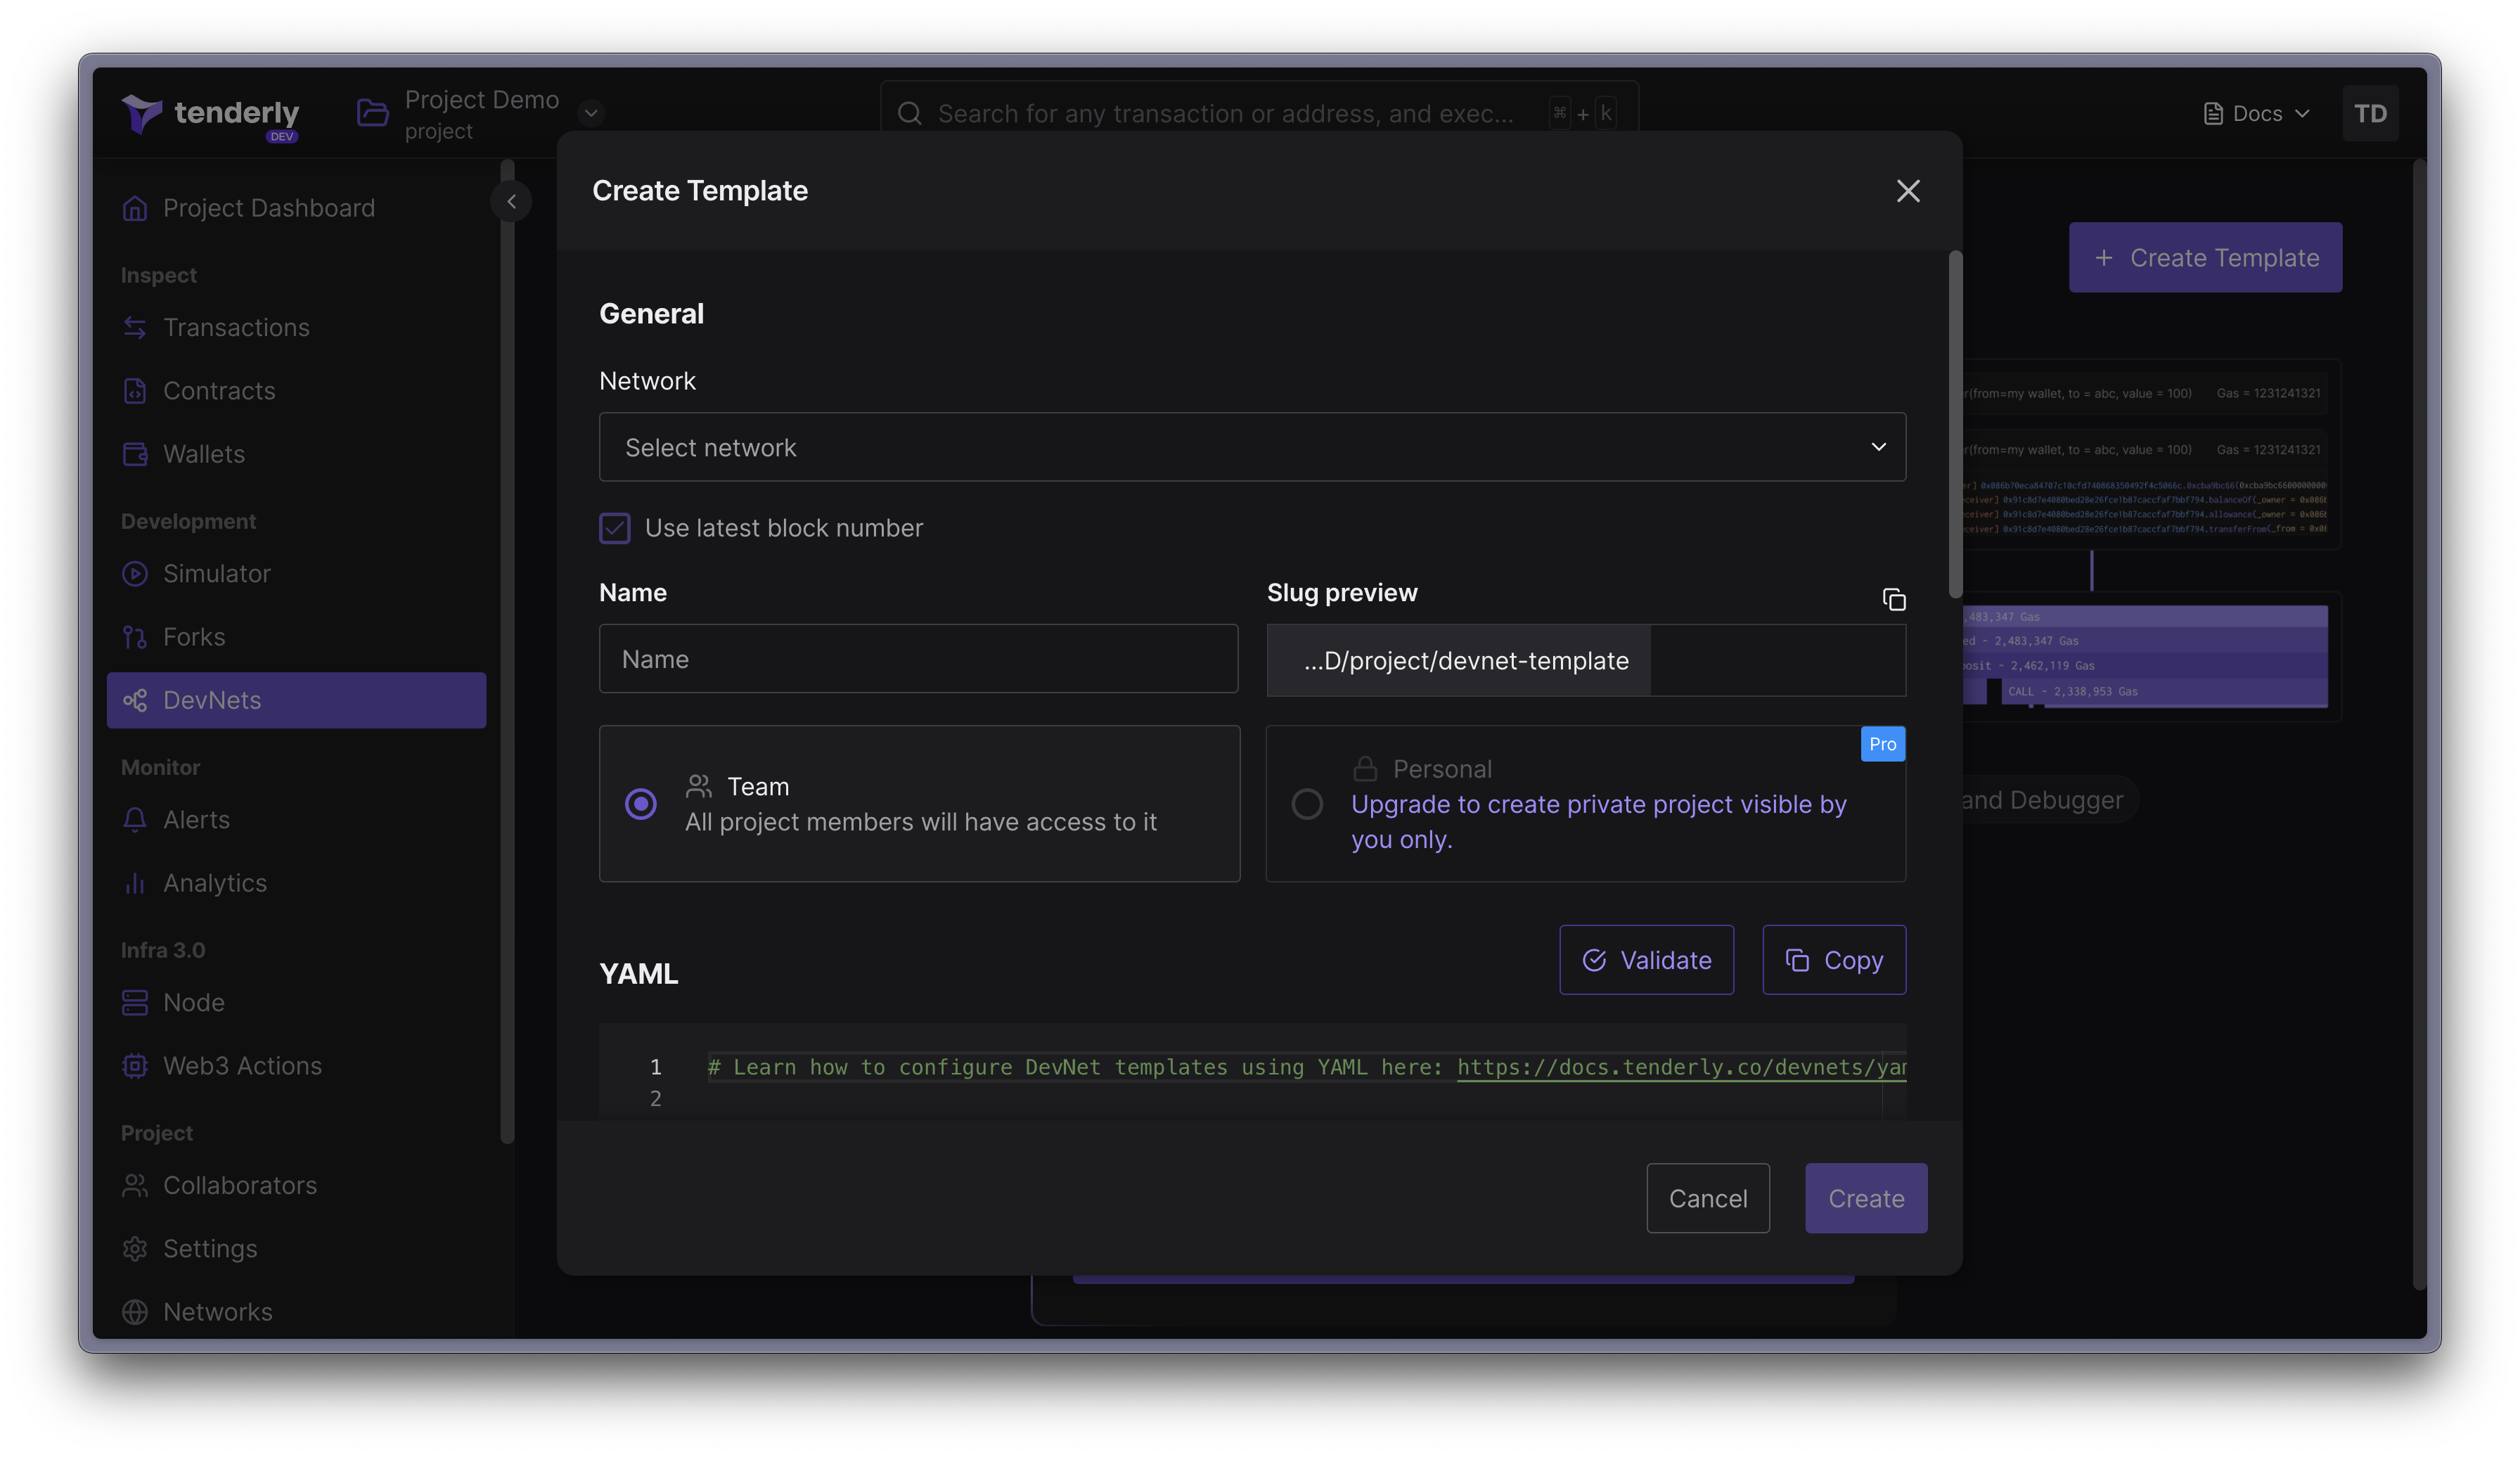The image size is (2520, 1457).
Task: Click Upgrade to create private project link
Action: [1598, 822]
